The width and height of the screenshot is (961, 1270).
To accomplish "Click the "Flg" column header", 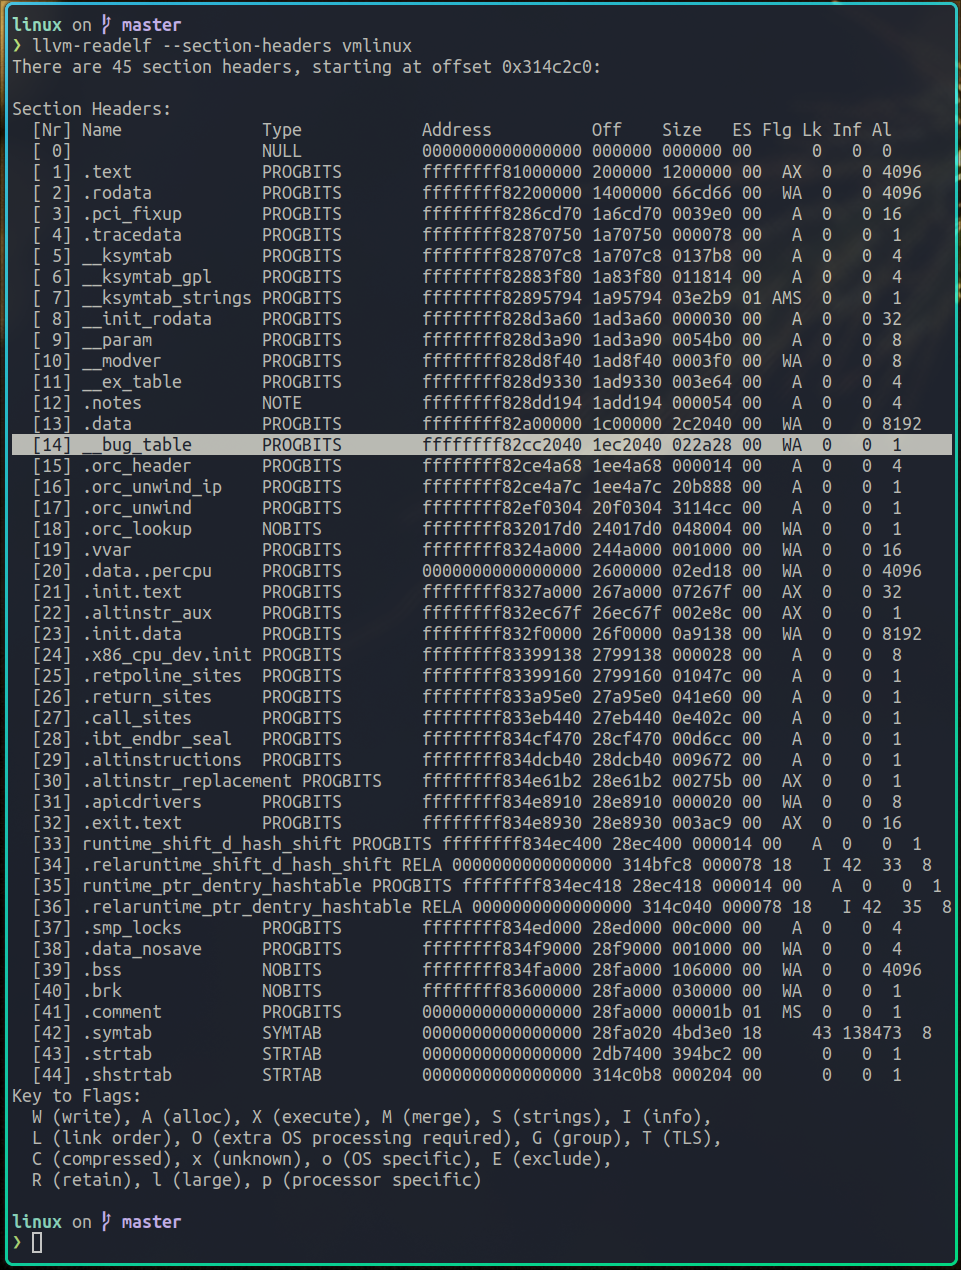I will [776, 130].
